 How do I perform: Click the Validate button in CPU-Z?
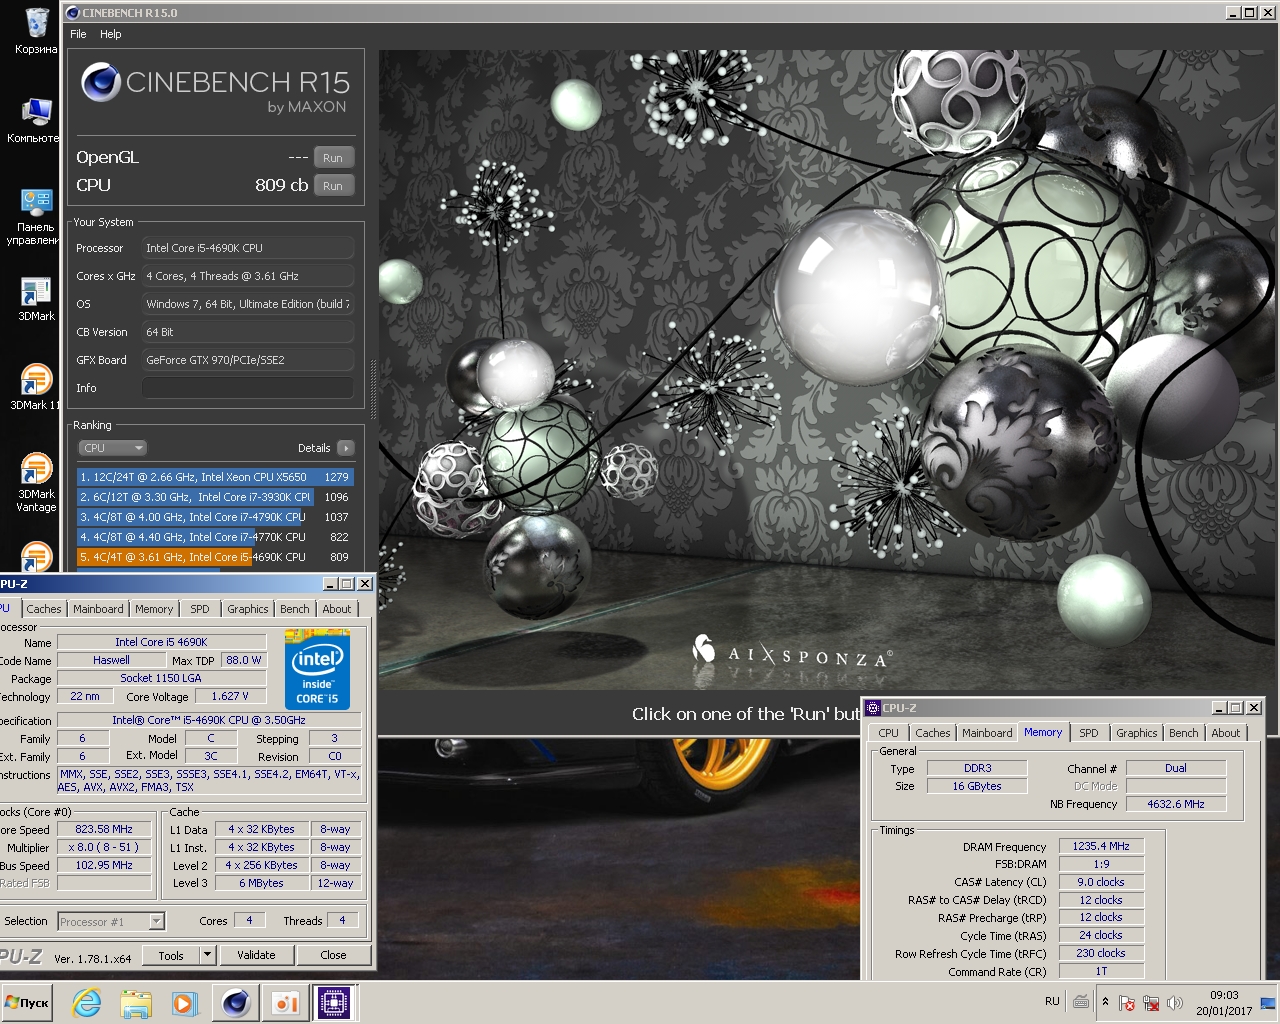tap(256, 955)
